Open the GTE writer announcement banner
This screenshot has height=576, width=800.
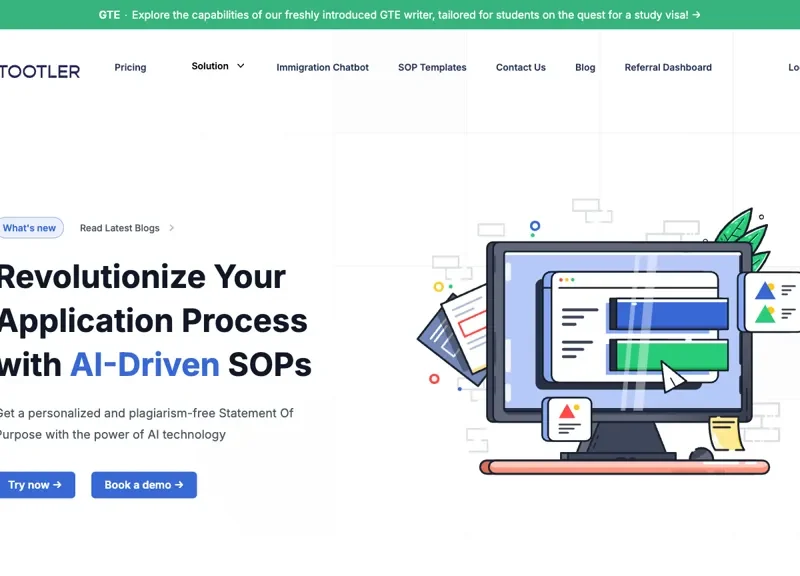coord(400,15)
